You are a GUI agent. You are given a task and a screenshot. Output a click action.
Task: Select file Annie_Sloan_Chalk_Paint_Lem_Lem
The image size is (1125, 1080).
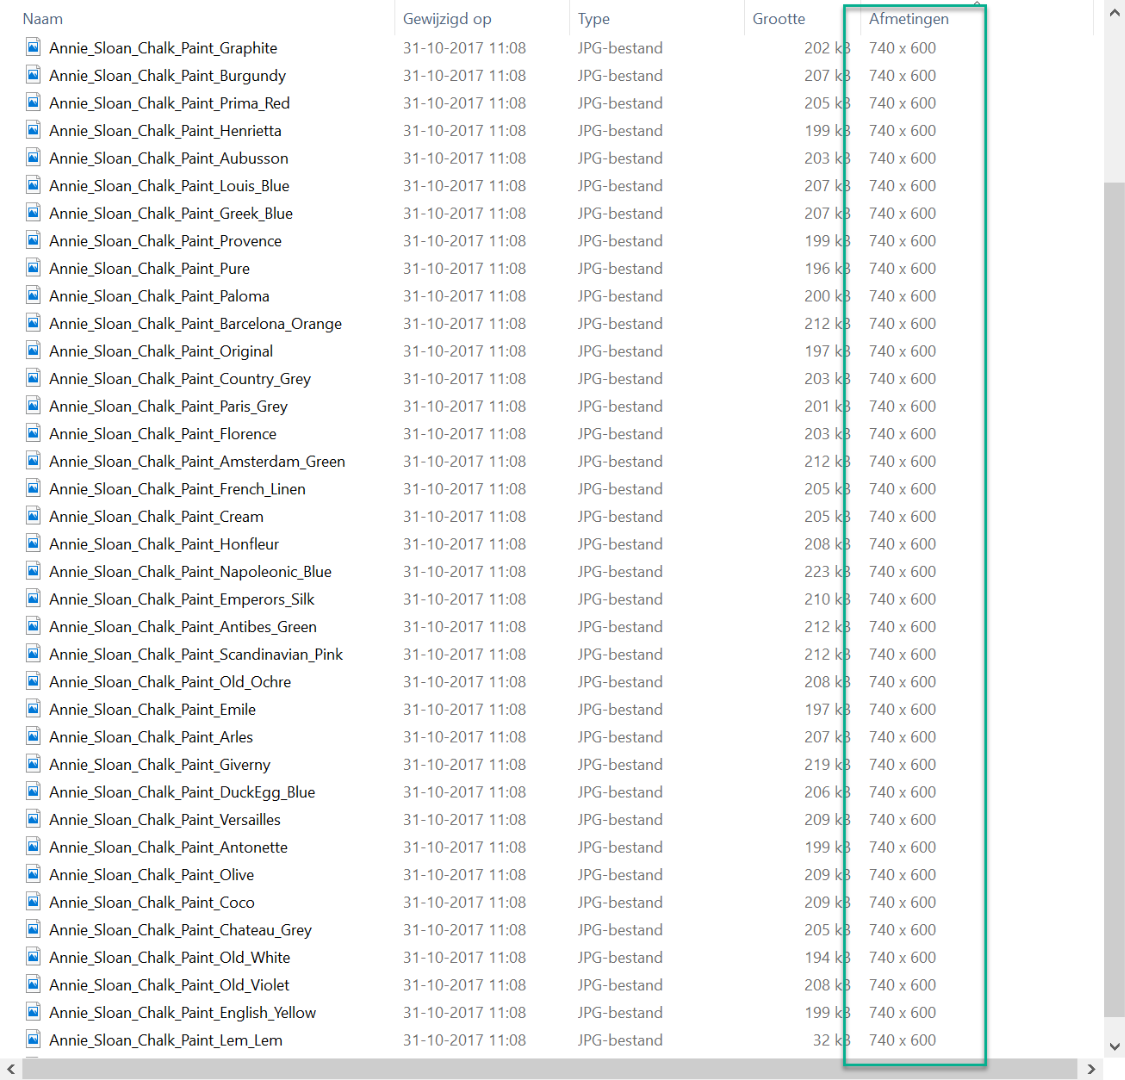[166, 1041]
